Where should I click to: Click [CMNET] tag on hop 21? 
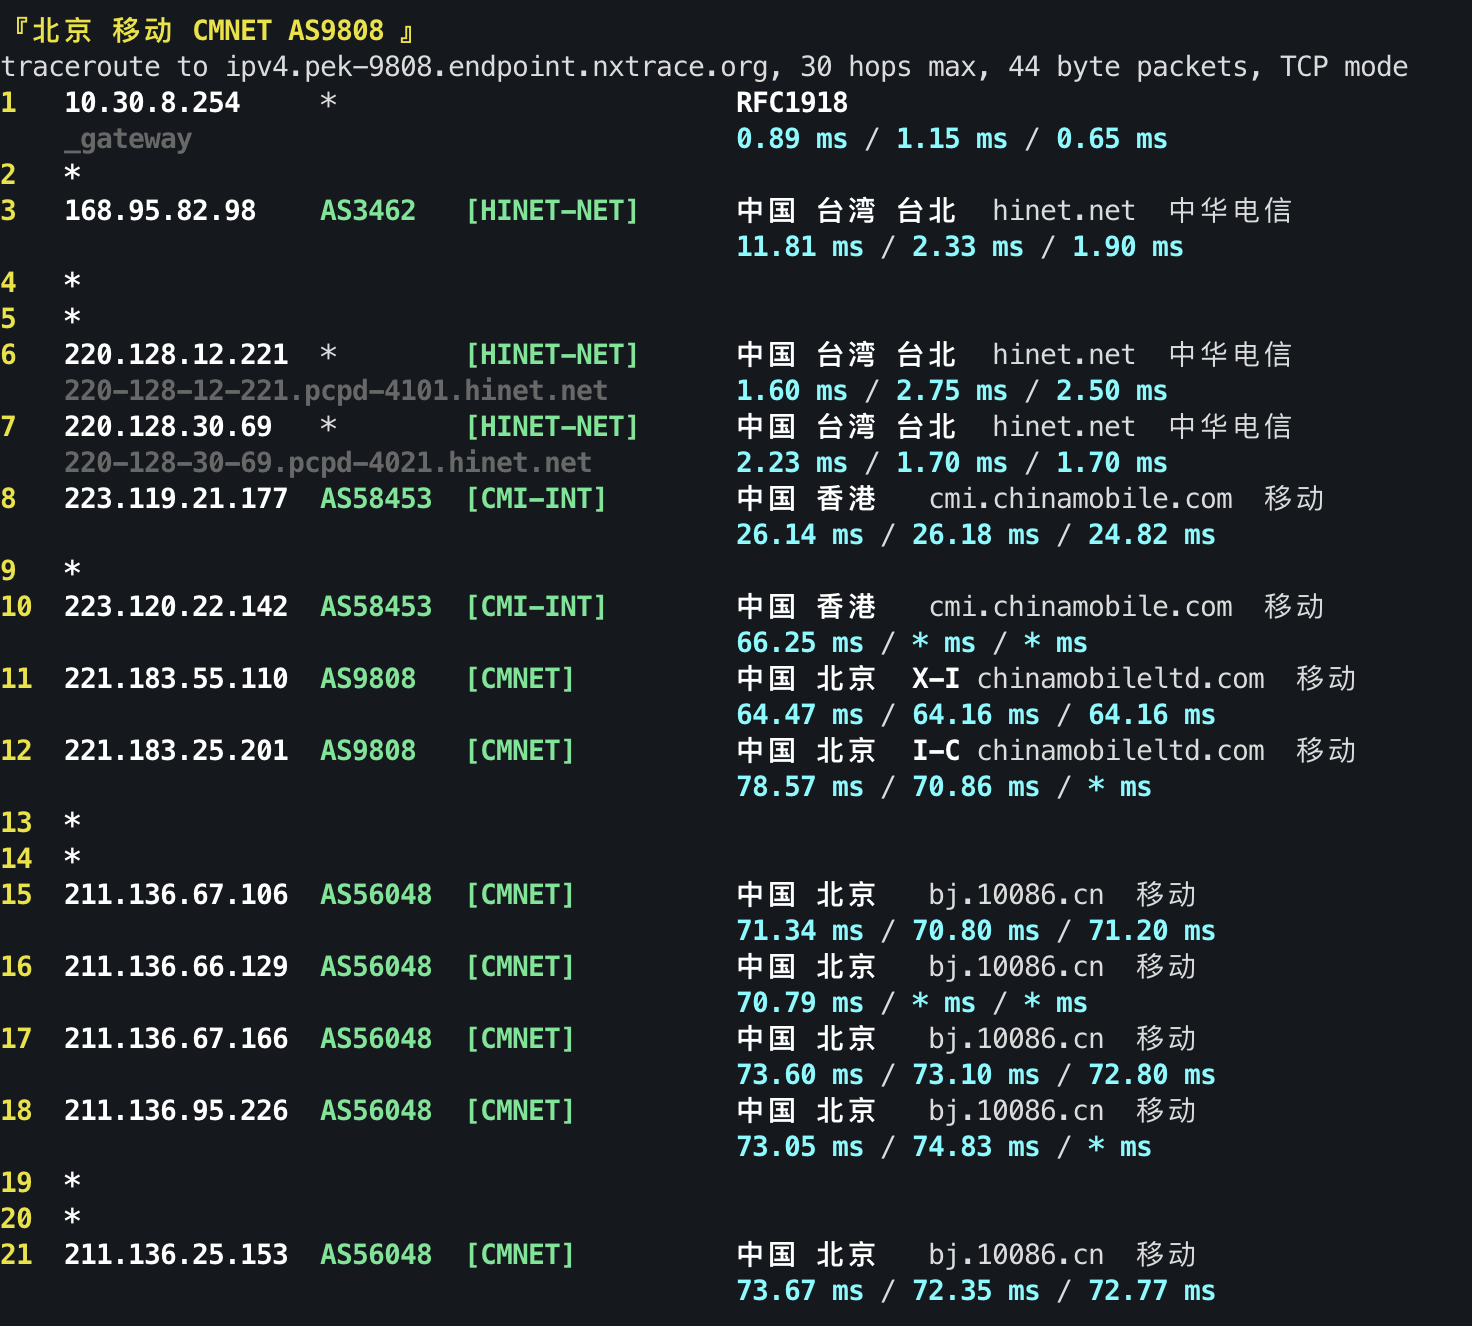coord(520,1255)
